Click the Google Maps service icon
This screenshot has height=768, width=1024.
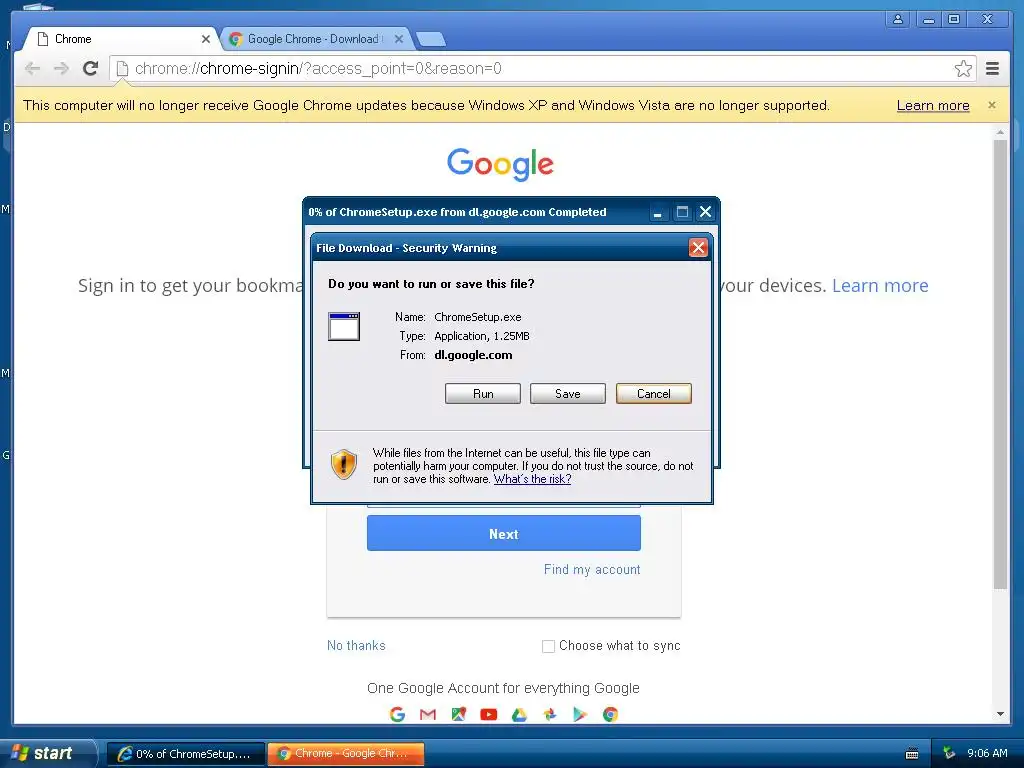click(458, 714)
